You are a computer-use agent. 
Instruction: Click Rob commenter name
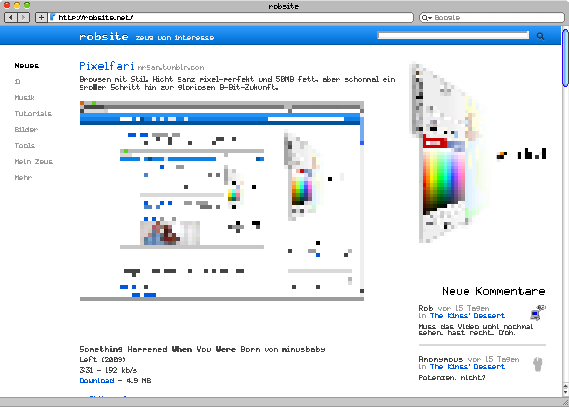click(426, 308)
